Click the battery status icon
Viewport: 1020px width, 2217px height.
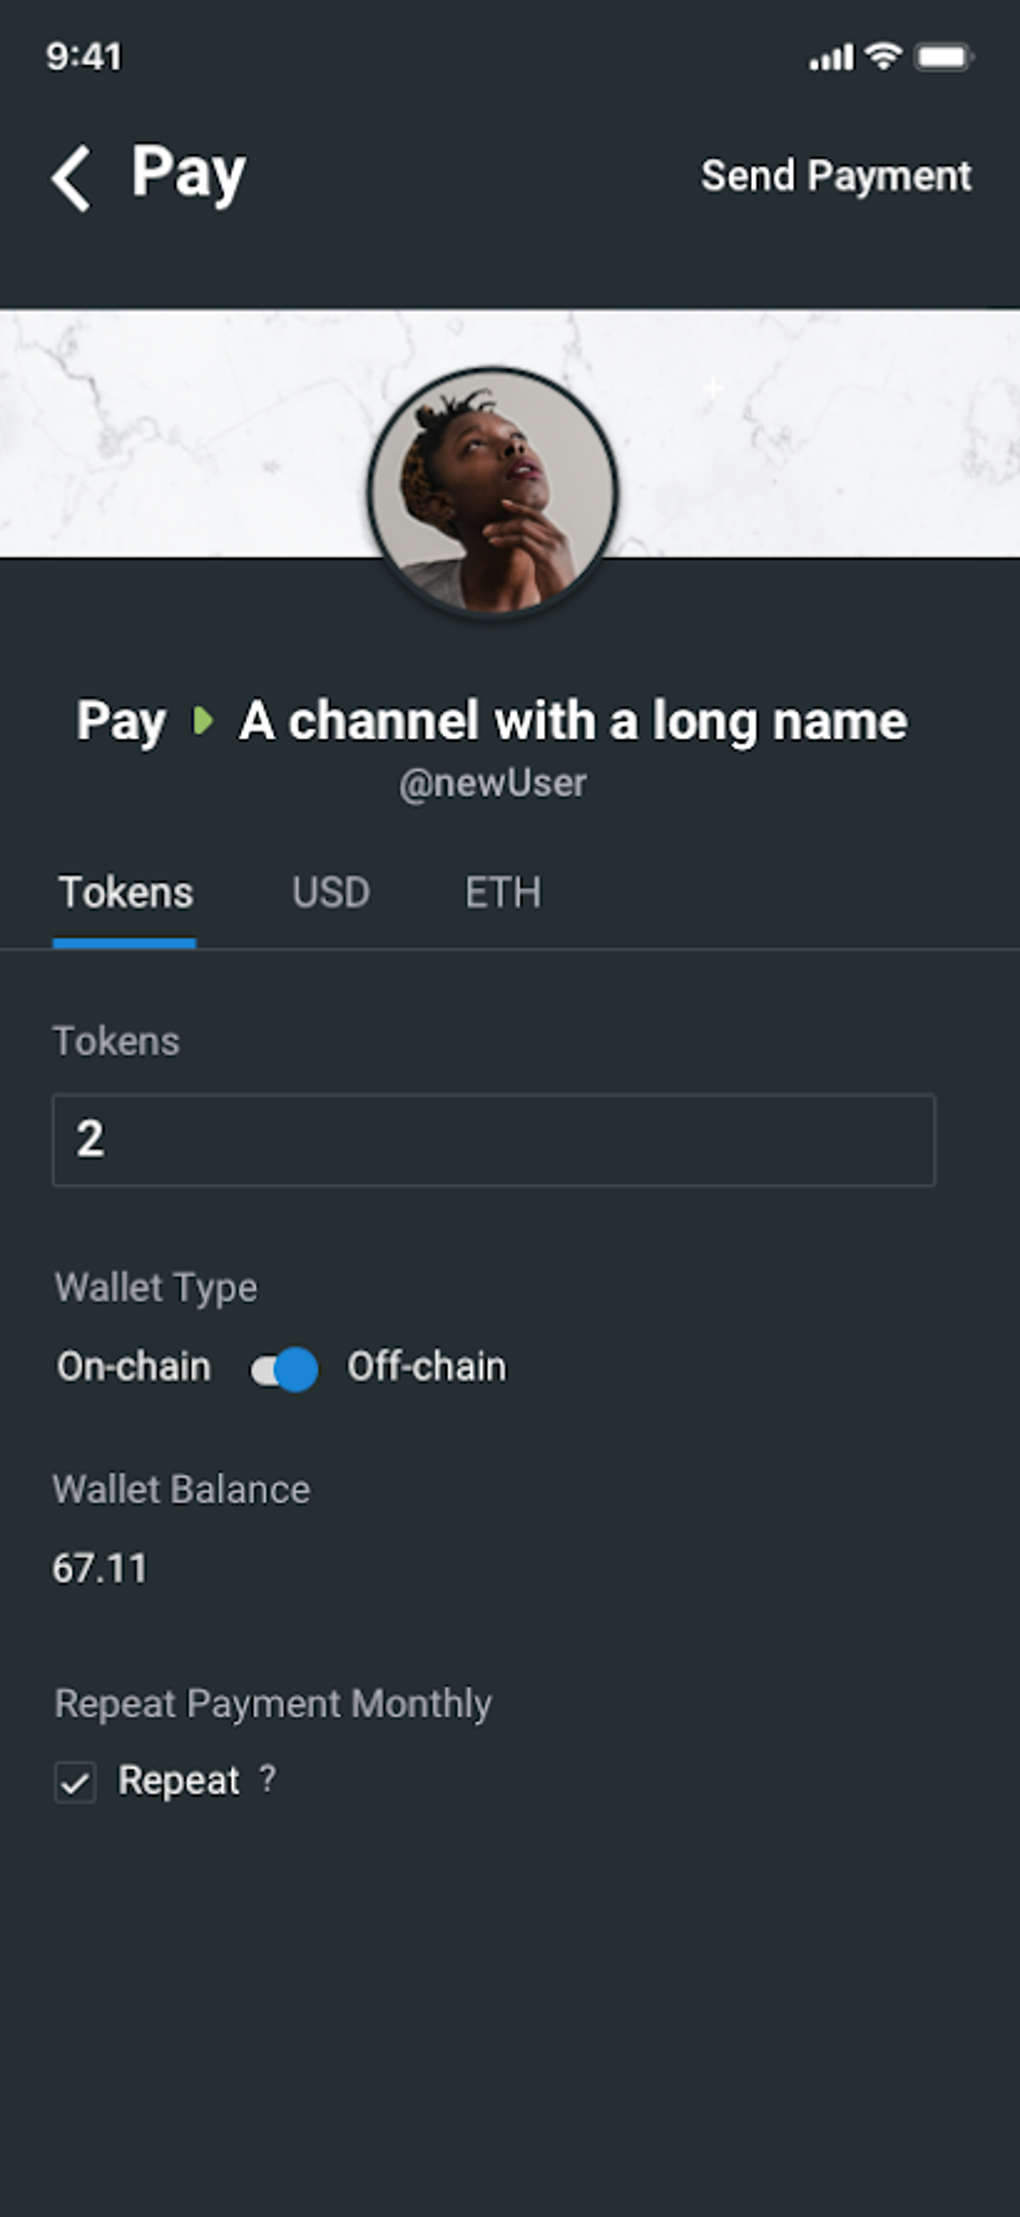[944, 57]
